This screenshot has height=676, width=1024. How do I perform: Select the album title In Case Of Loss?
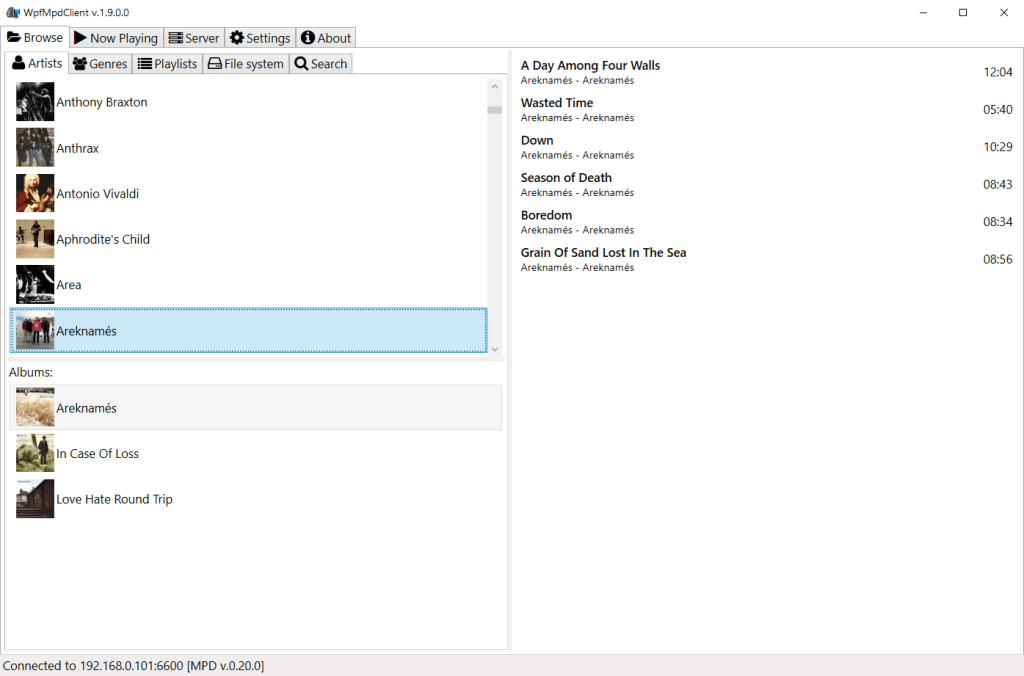coord(97,453)
